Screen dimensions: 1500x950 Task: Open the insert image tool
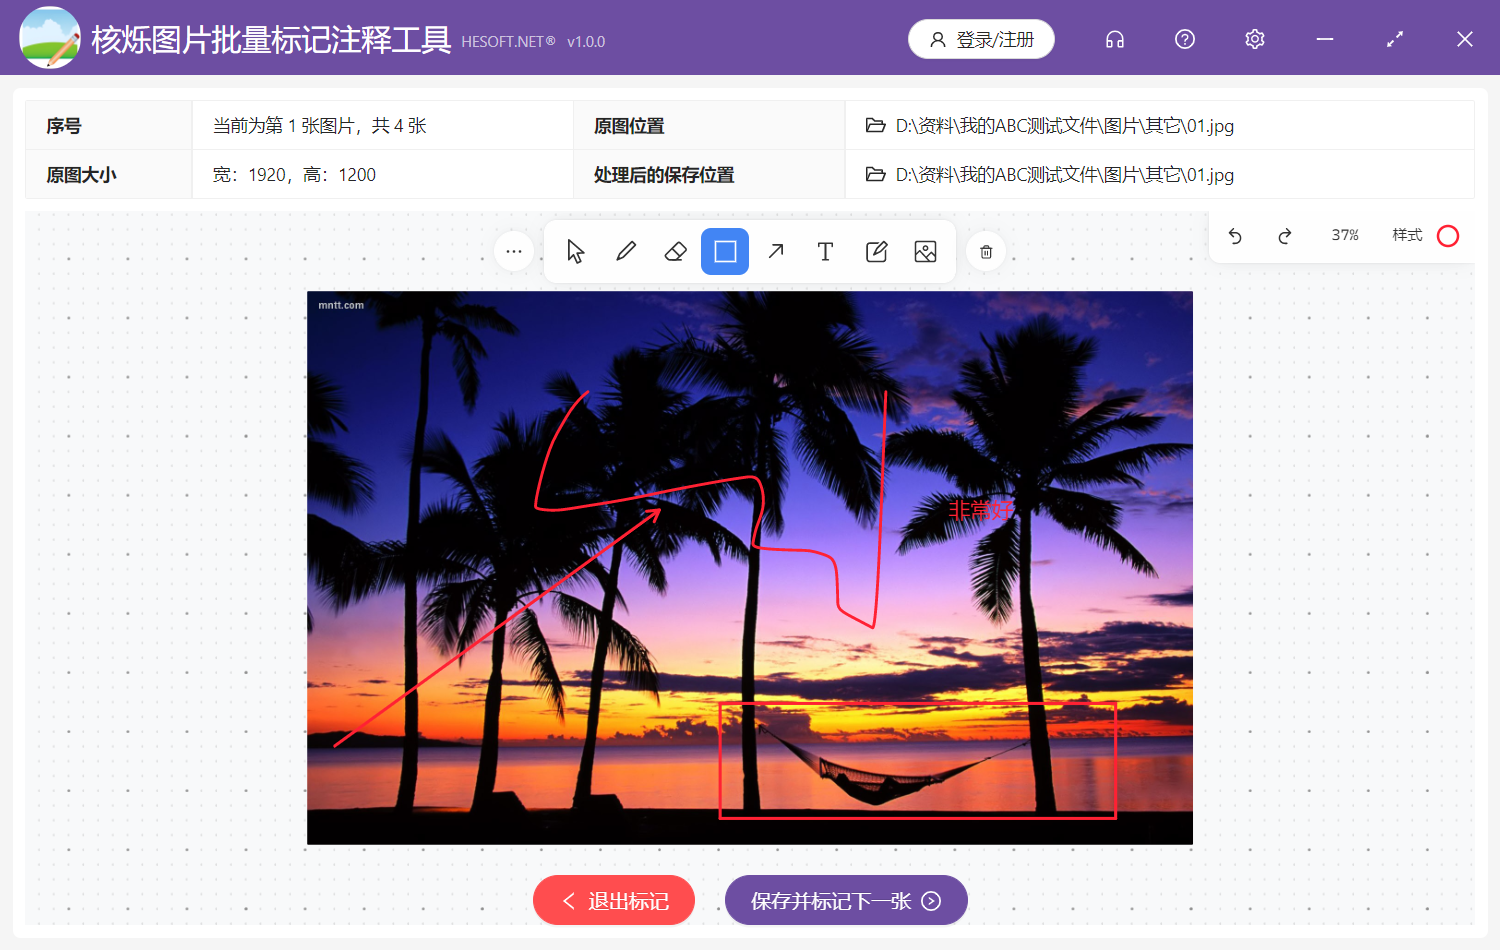pos(925,251)
